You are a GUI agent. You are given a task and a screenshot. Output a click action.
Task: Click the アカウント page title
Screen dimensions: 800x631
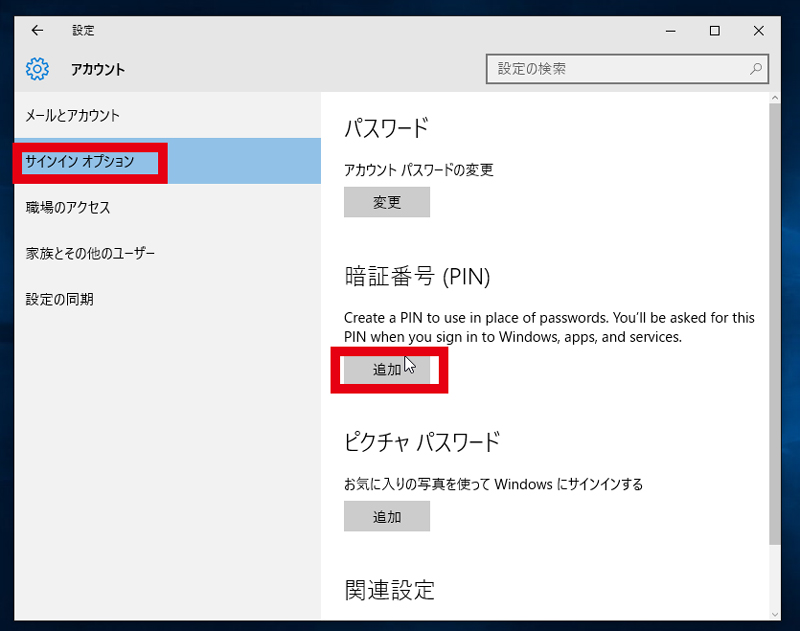click(x=97, y=69)
